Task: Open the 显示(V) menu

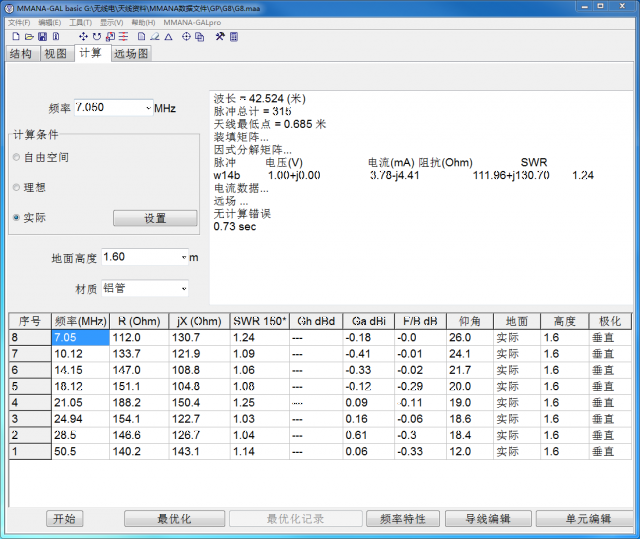Action: 111,22
